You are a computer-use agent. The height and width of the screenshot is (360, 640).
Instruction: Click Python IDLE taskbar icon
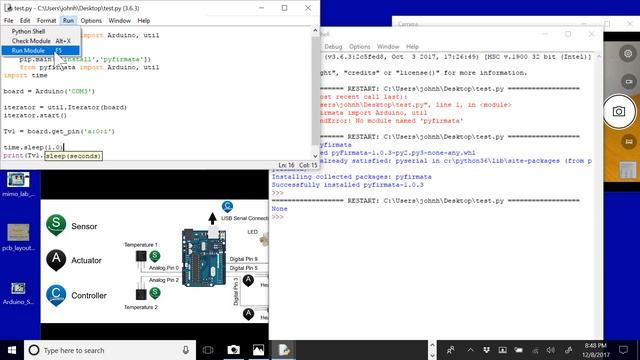(284, 350)
